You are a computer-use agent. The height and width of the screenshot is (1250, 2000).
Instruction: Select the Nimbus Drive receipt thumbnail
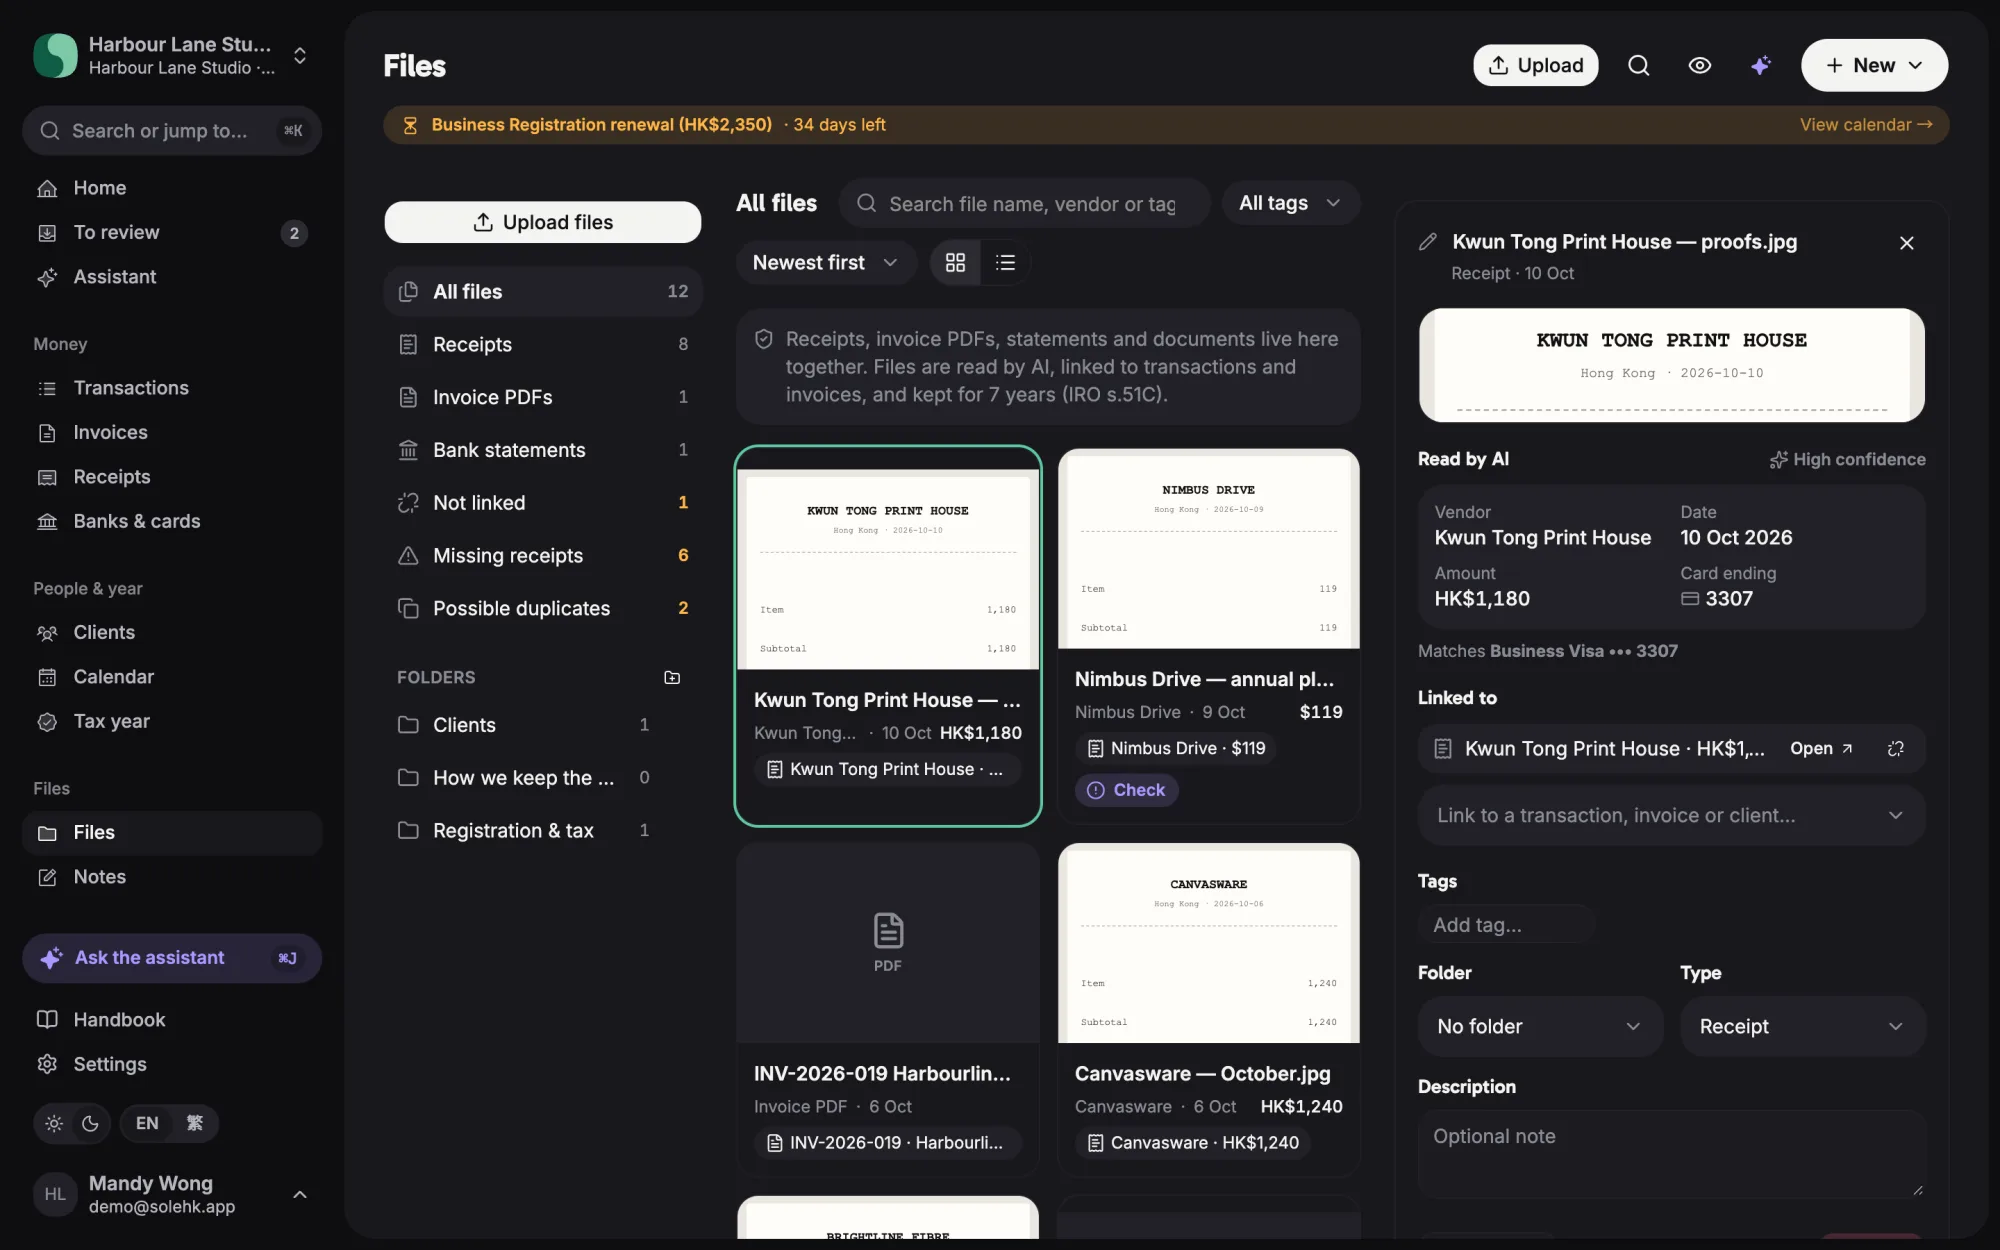pos(1208,549)
